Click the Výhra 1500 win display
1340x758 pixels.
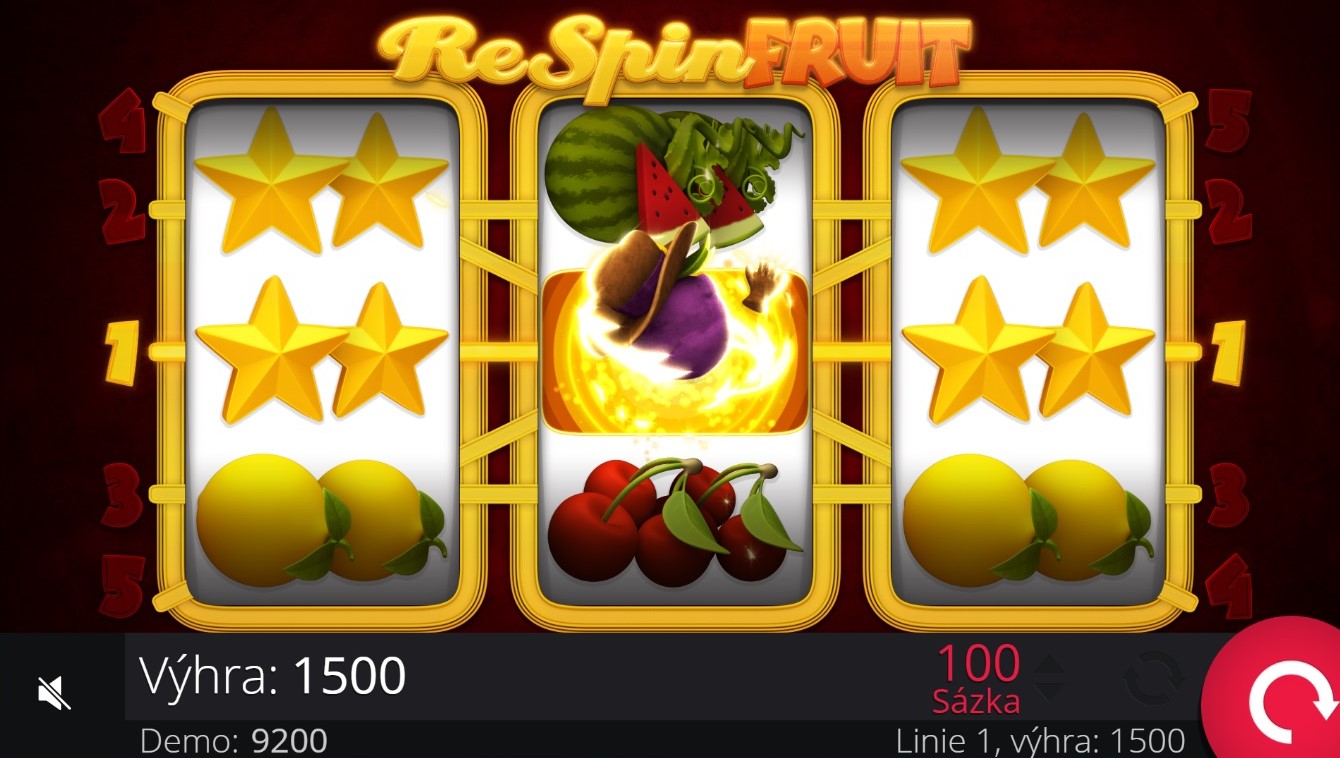(273, 676)
